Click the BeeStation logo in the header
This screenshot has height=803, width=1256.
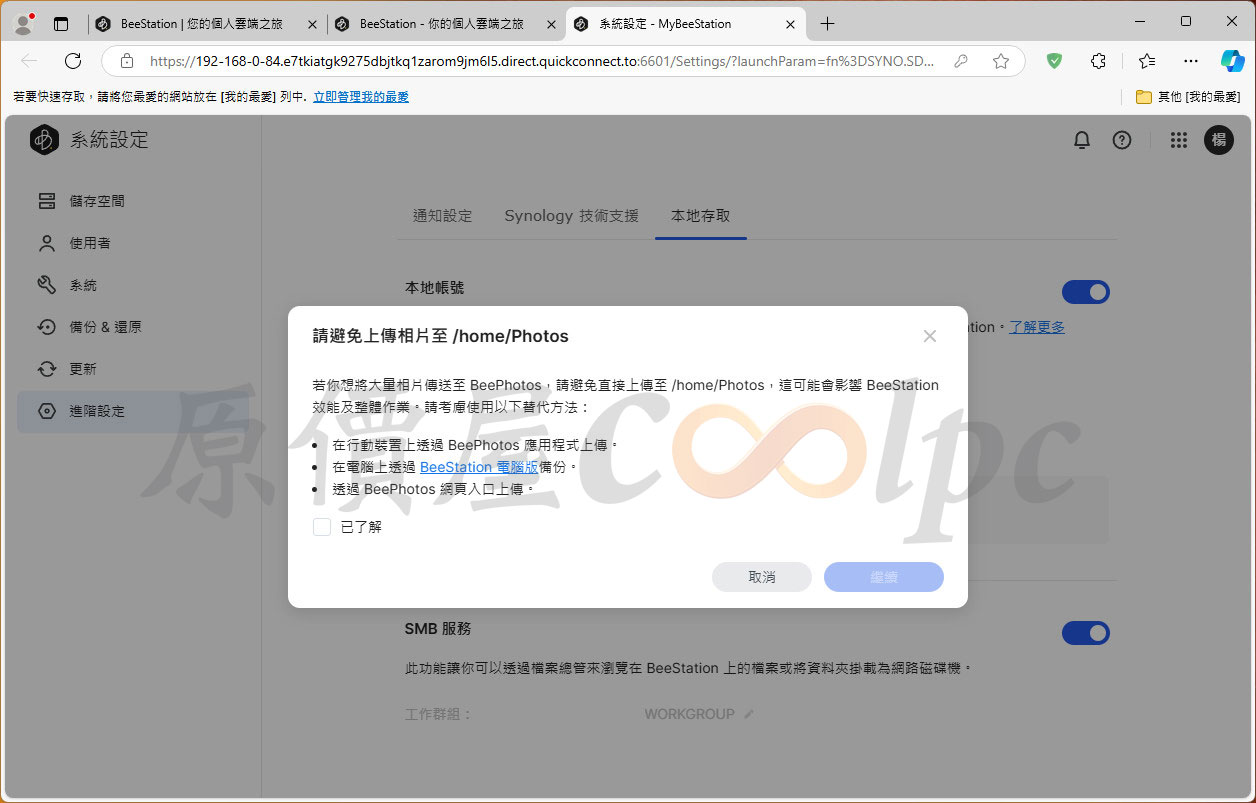click(44, 140)
